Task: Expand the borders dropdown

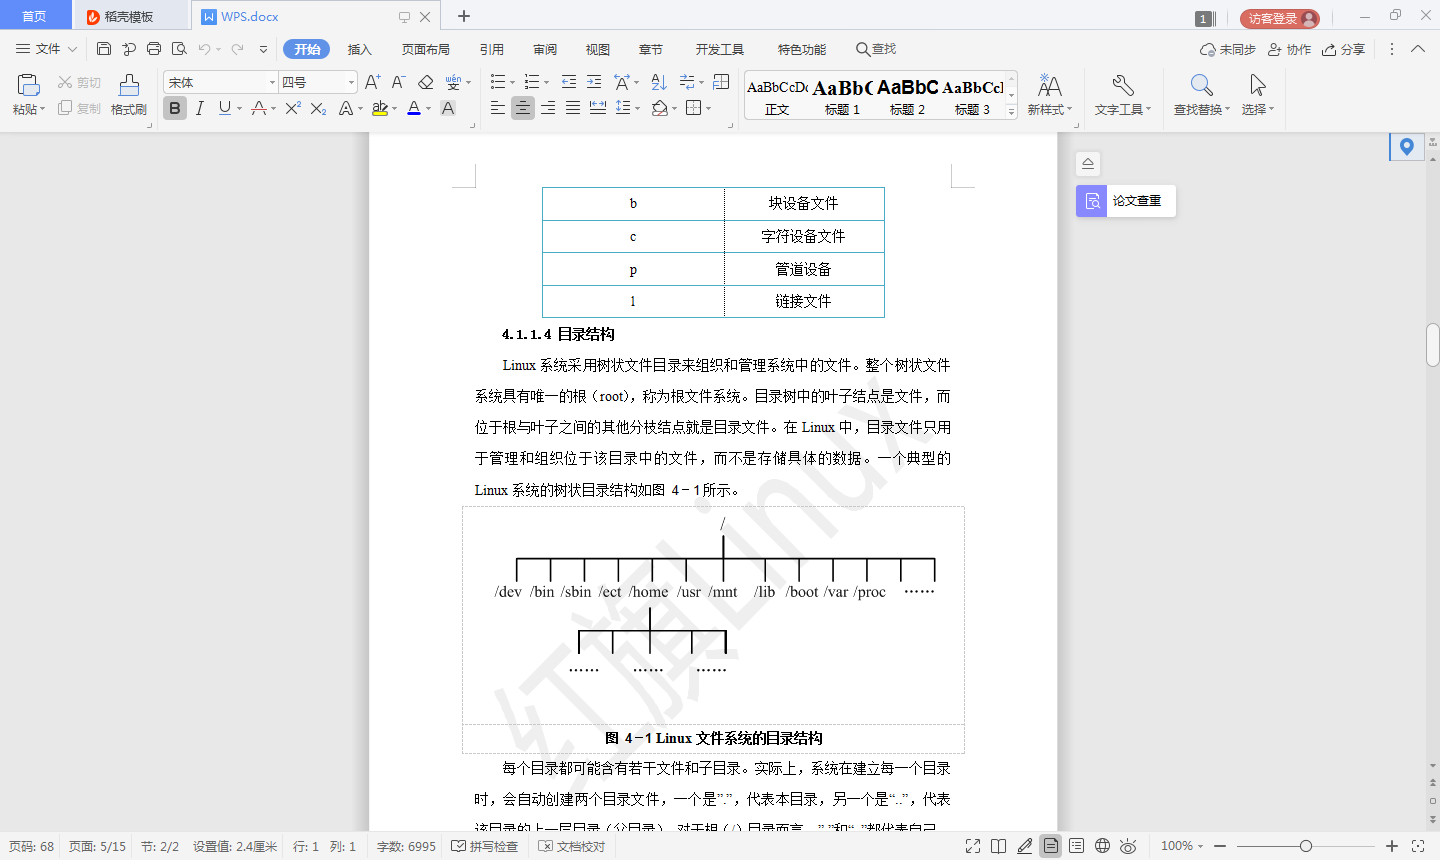Action: pos(709,108)
